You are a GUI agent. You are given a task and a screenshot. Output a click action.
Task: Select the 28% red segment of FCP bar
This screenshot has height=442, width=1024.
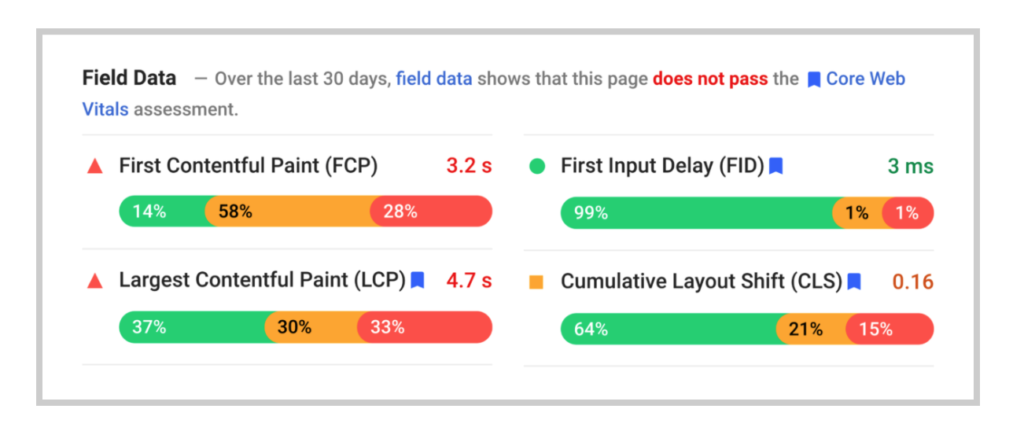coord(431,212)
